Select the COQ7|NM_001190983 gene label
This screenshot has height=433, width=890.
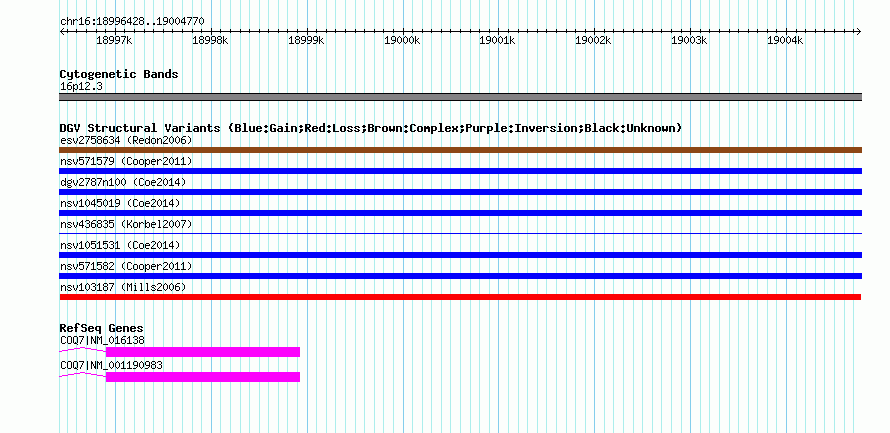pyautogui.click(x=111, y=365)
